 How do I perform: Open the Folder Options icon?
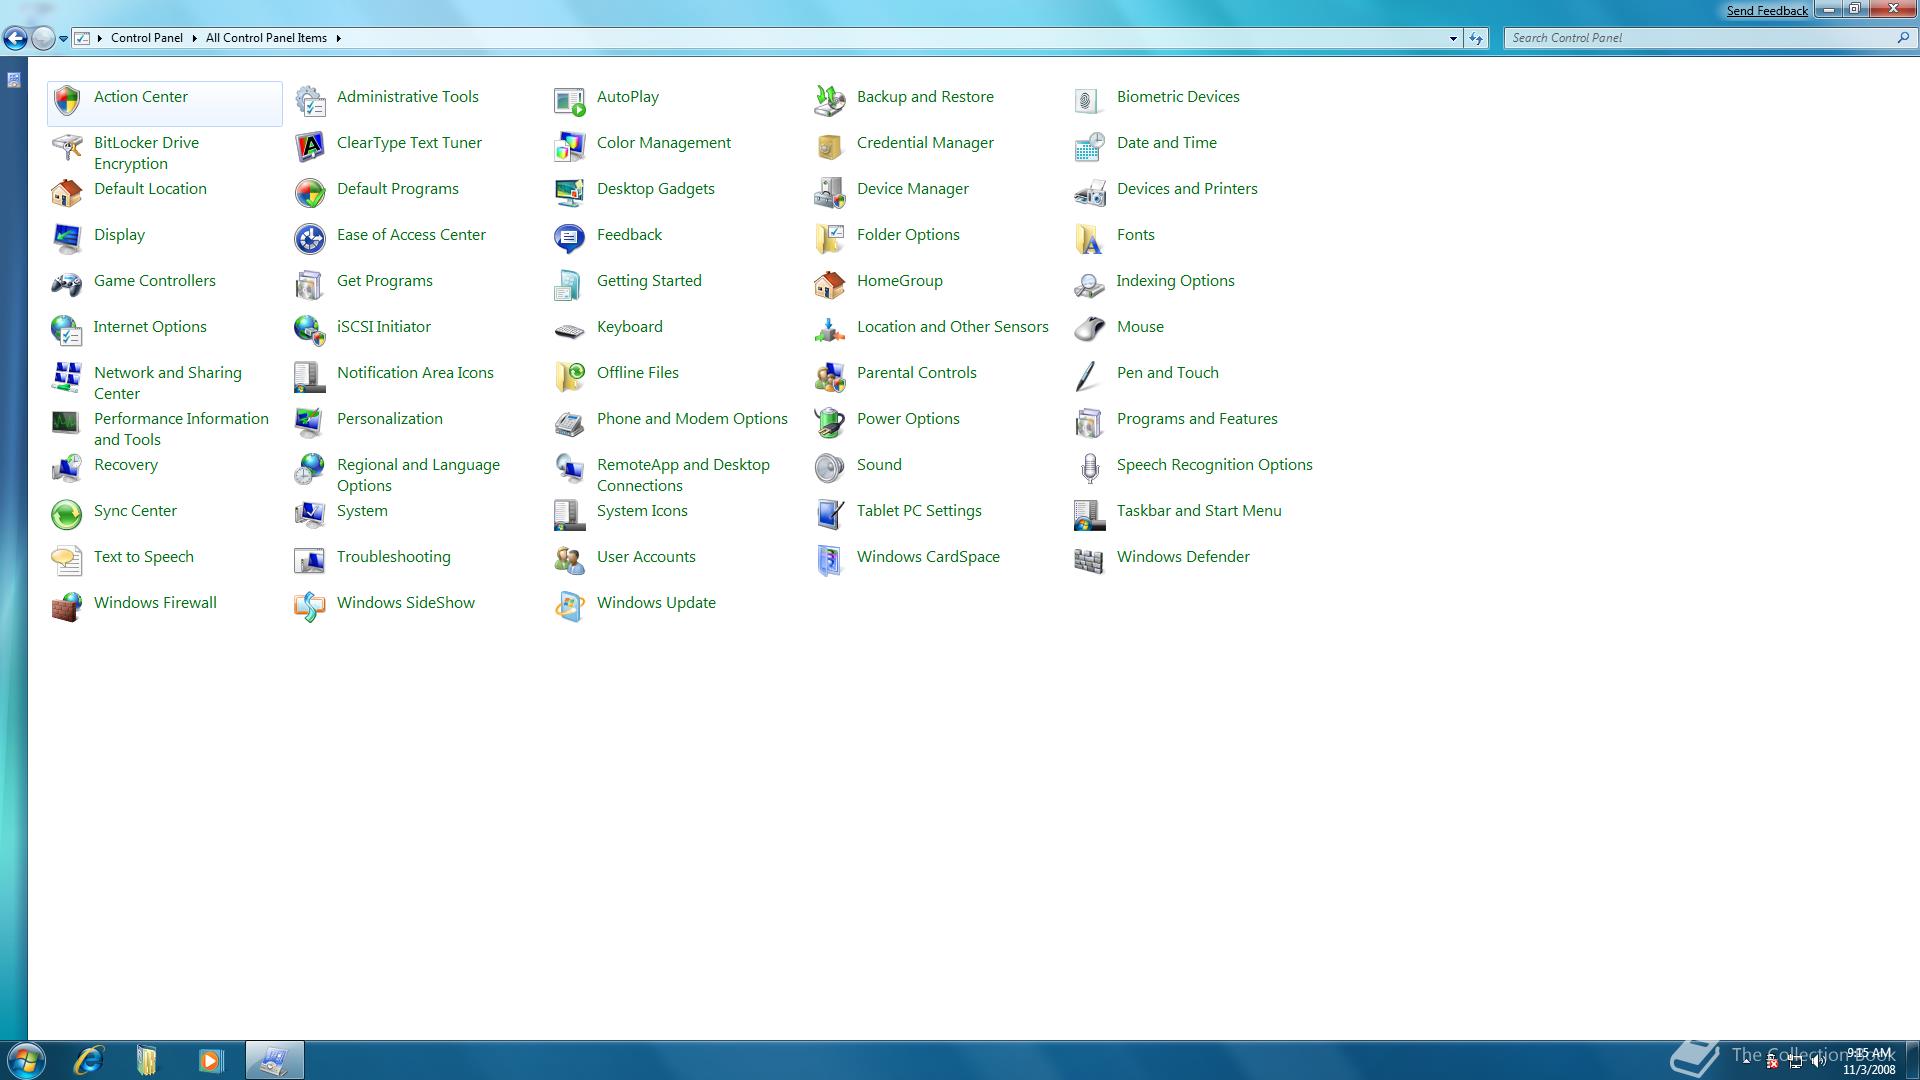(x=830, y=238)
